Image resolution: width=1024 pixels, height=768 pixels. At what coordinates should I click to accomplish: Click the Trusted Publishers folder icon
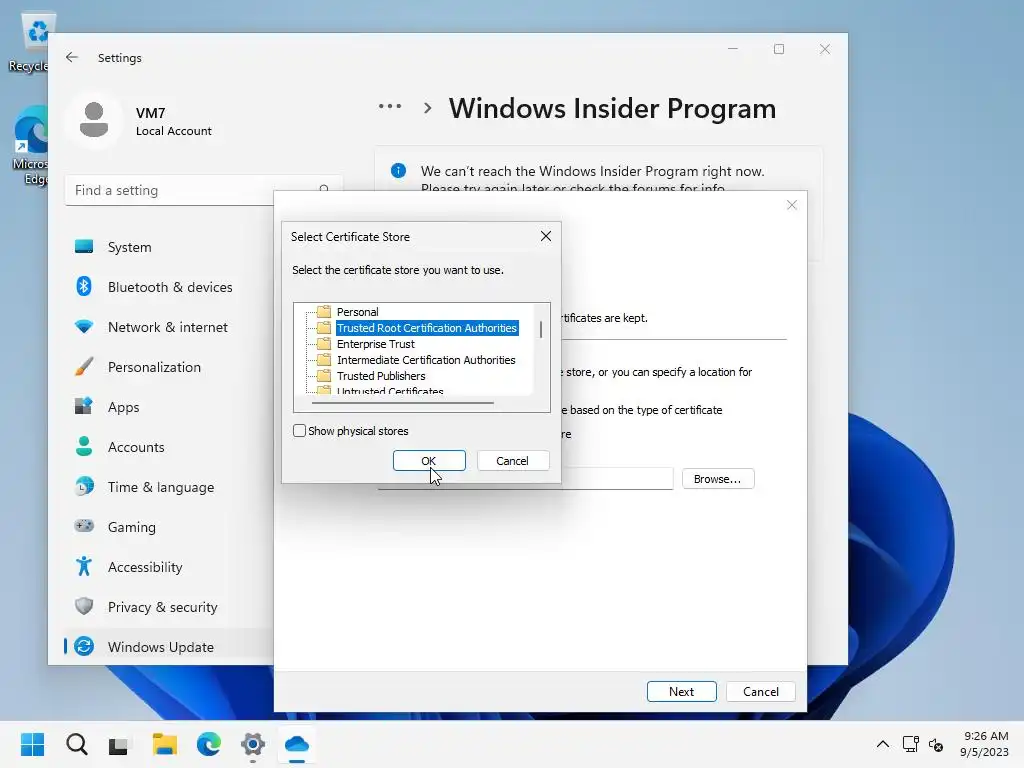324,376
